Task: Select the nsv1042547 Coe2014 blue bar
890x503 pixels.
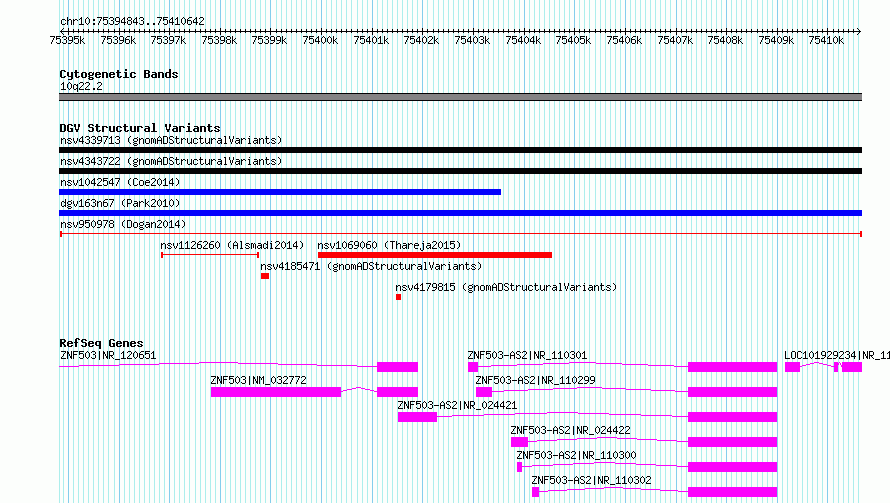Action: [280, 192]
